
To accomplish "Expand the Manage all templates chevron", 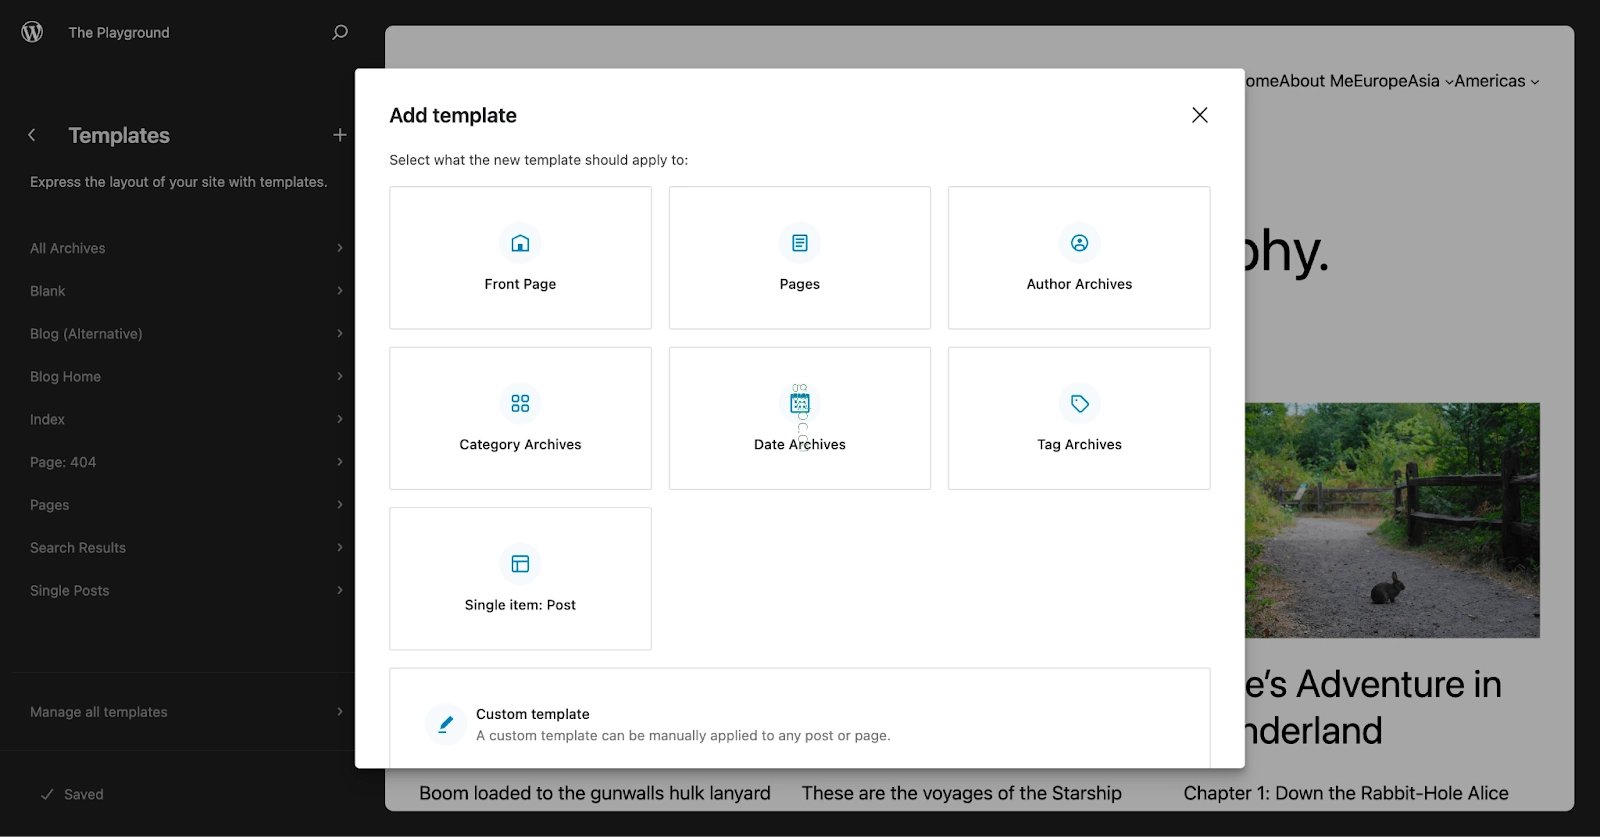I will pyautogui.click(x=340, y=712).
